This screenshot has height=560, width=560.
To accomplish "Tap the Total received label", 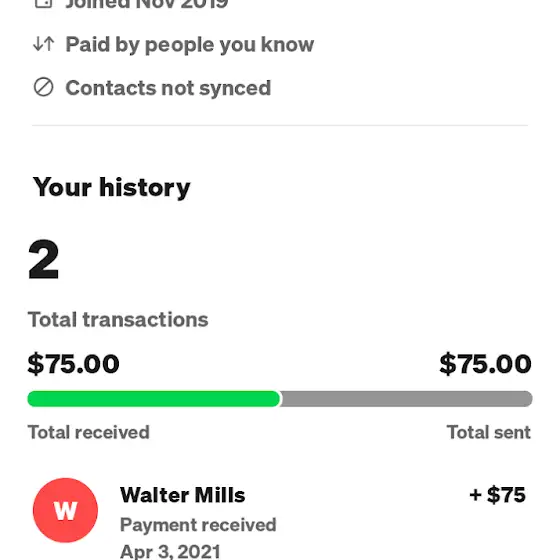I will 89,432.
